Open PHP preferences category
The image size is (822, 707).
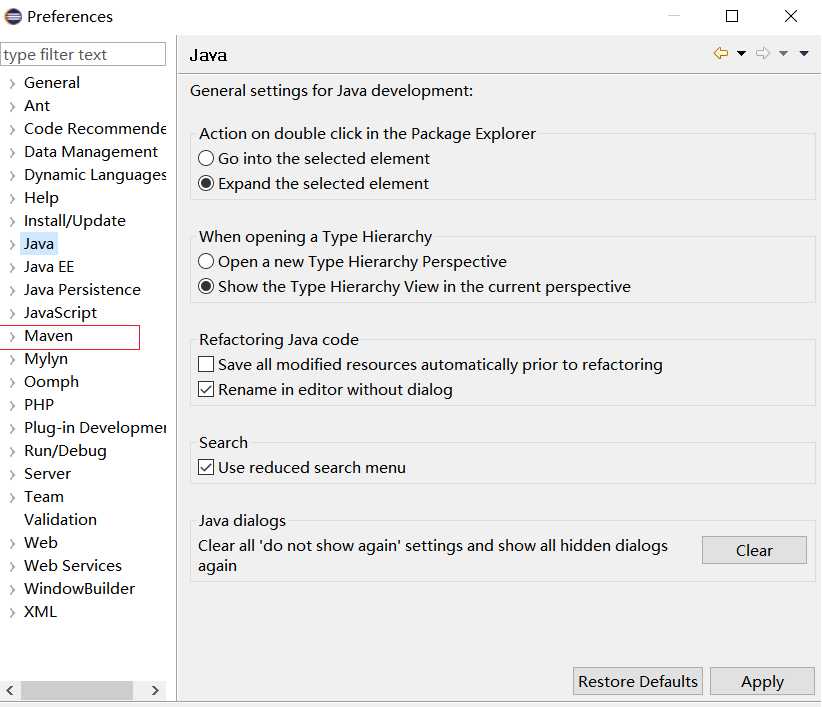pos(39,405)
